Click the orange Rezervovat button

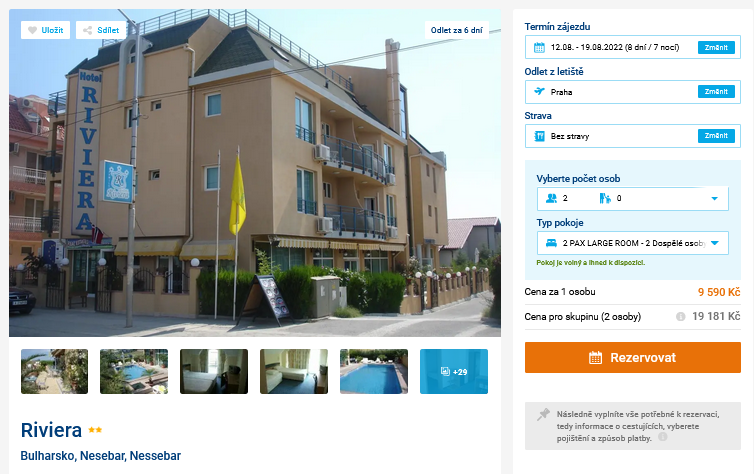[632, 357]
